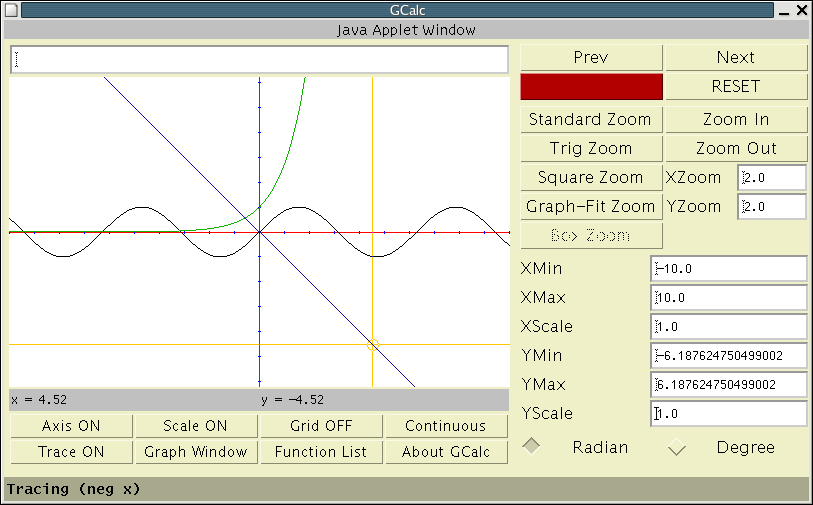This screenshot has width=813, height=505.
Task: Click the disabled Box Zoom button
Action: click(591, 235)
